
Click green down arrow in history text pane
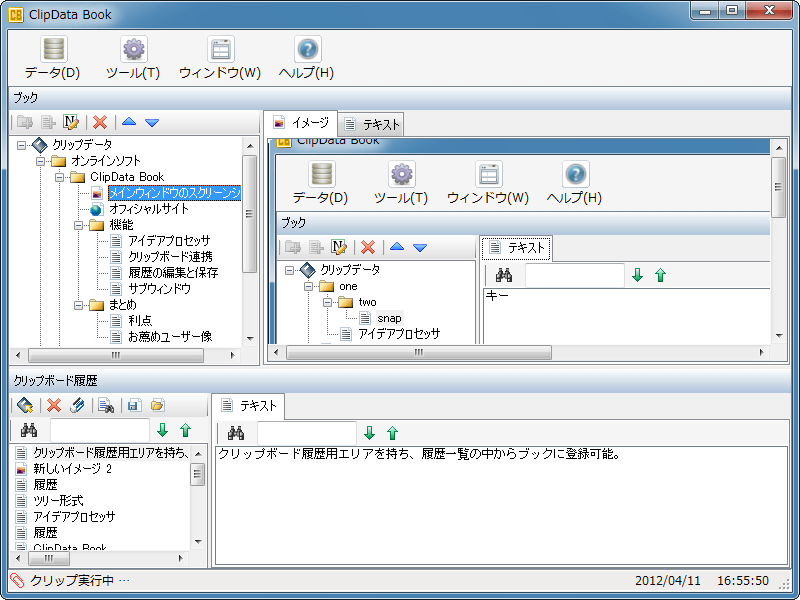(x=369, y=434)
